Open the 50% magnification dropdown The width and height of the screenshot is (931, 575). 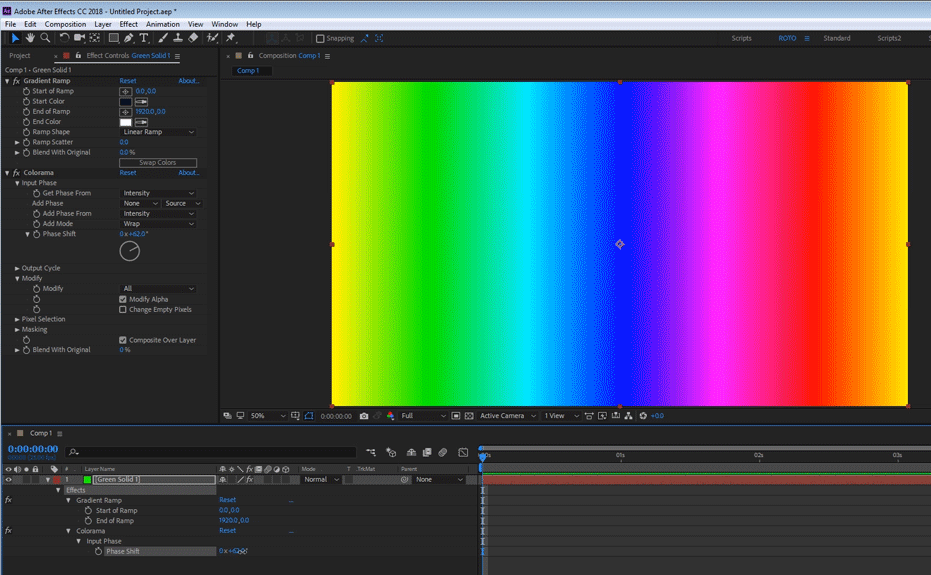(x=268, y=416)
